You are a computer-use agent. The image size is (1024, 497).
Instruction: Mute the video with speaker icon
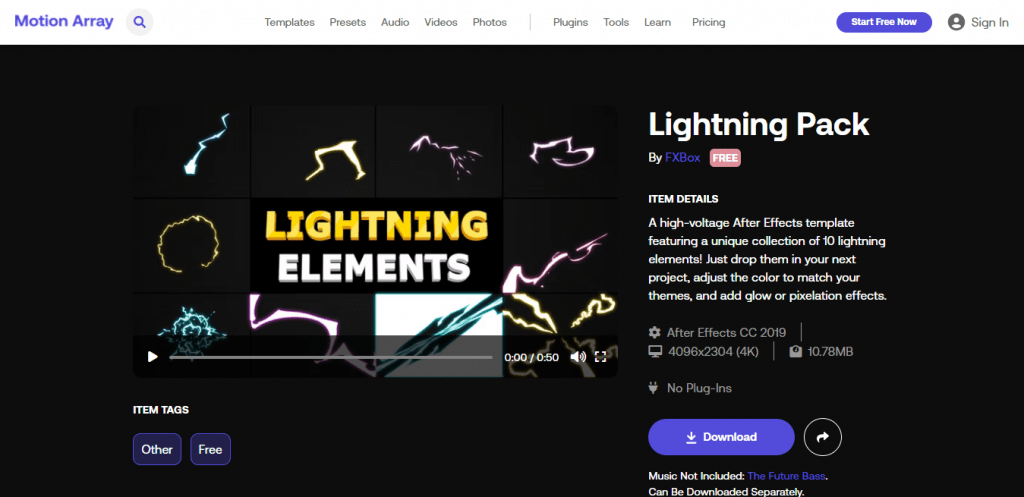point(578,357)
